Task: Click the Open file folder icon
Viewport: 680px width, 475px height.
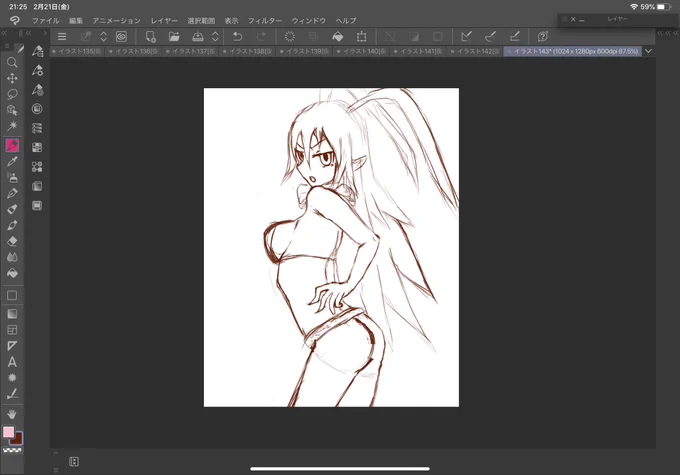Action: click(174, 36)
